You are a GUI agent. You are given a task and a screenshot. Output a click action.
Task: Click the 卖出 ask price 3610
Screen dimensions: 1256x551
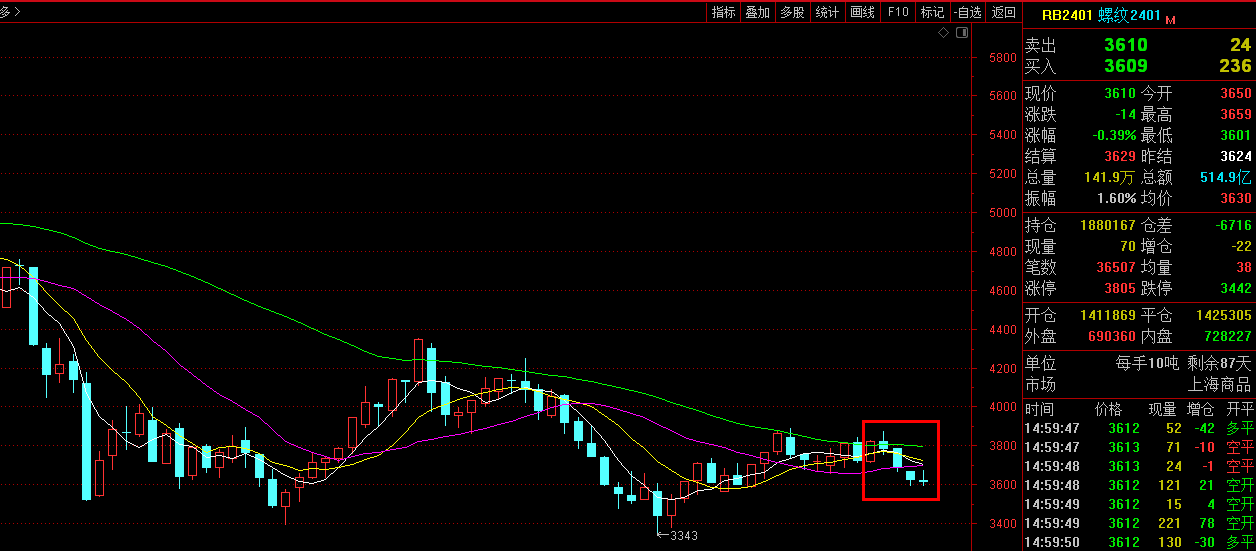point(1125,45)
